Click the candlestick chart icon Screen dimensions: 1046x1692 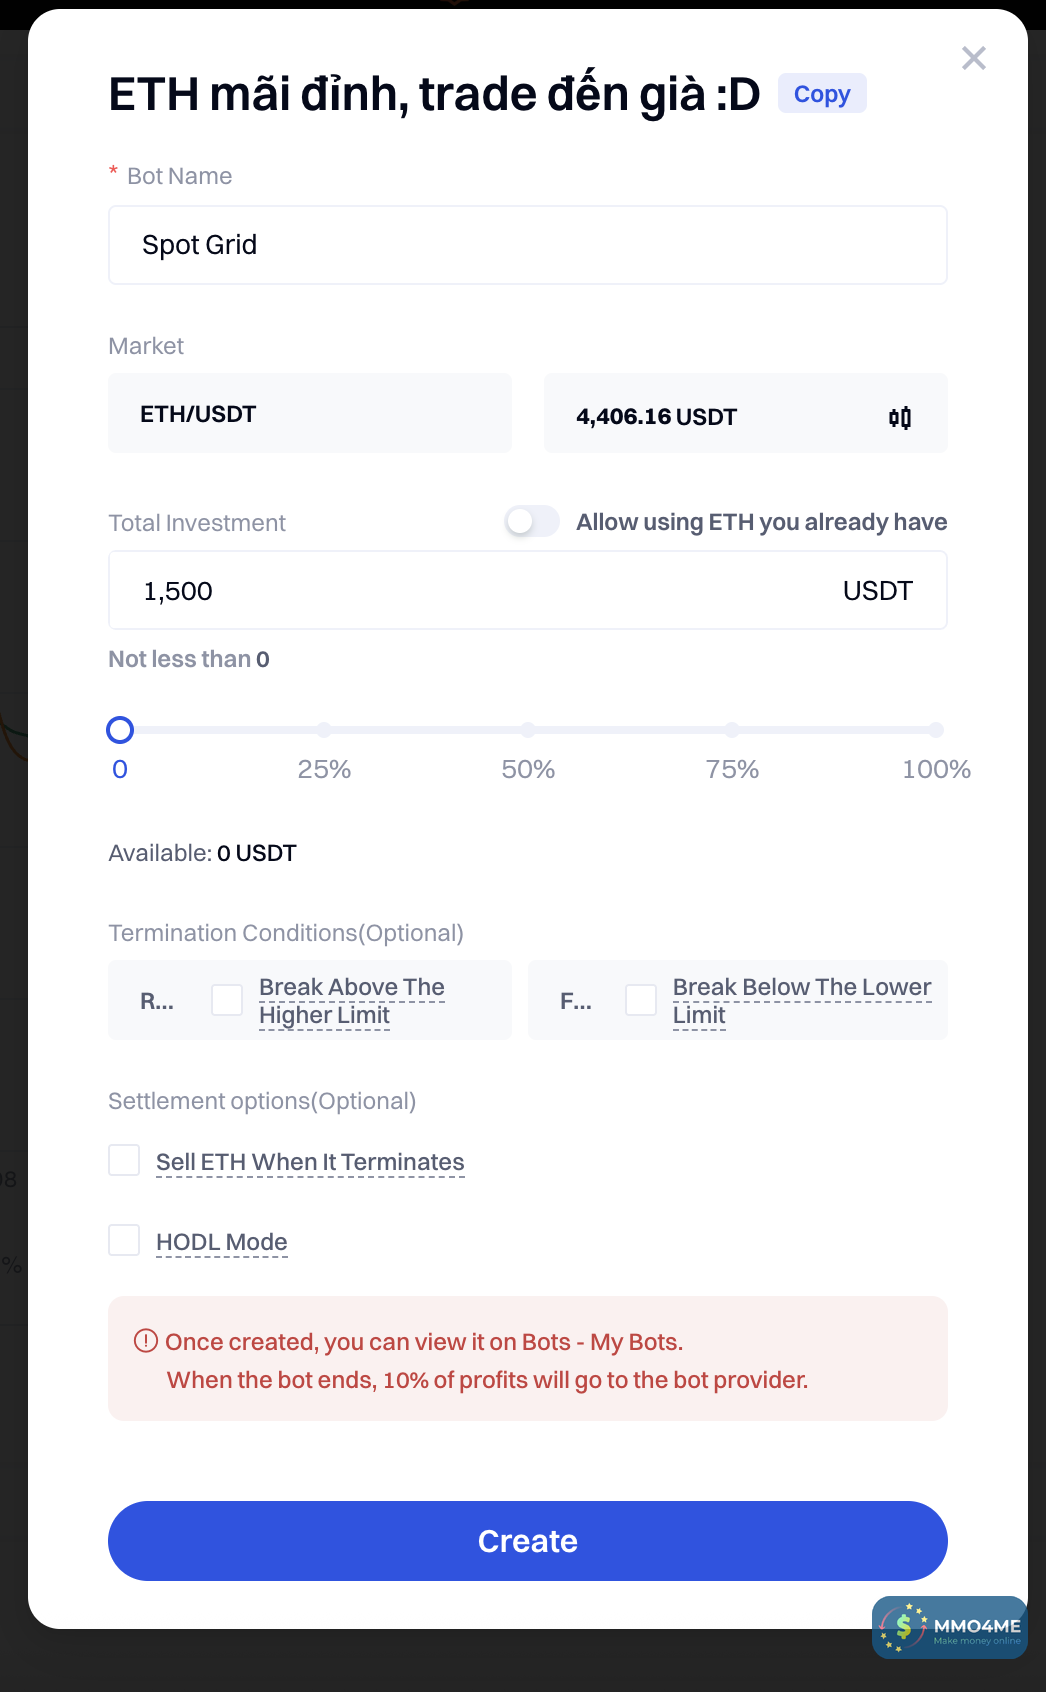point(900,417)
